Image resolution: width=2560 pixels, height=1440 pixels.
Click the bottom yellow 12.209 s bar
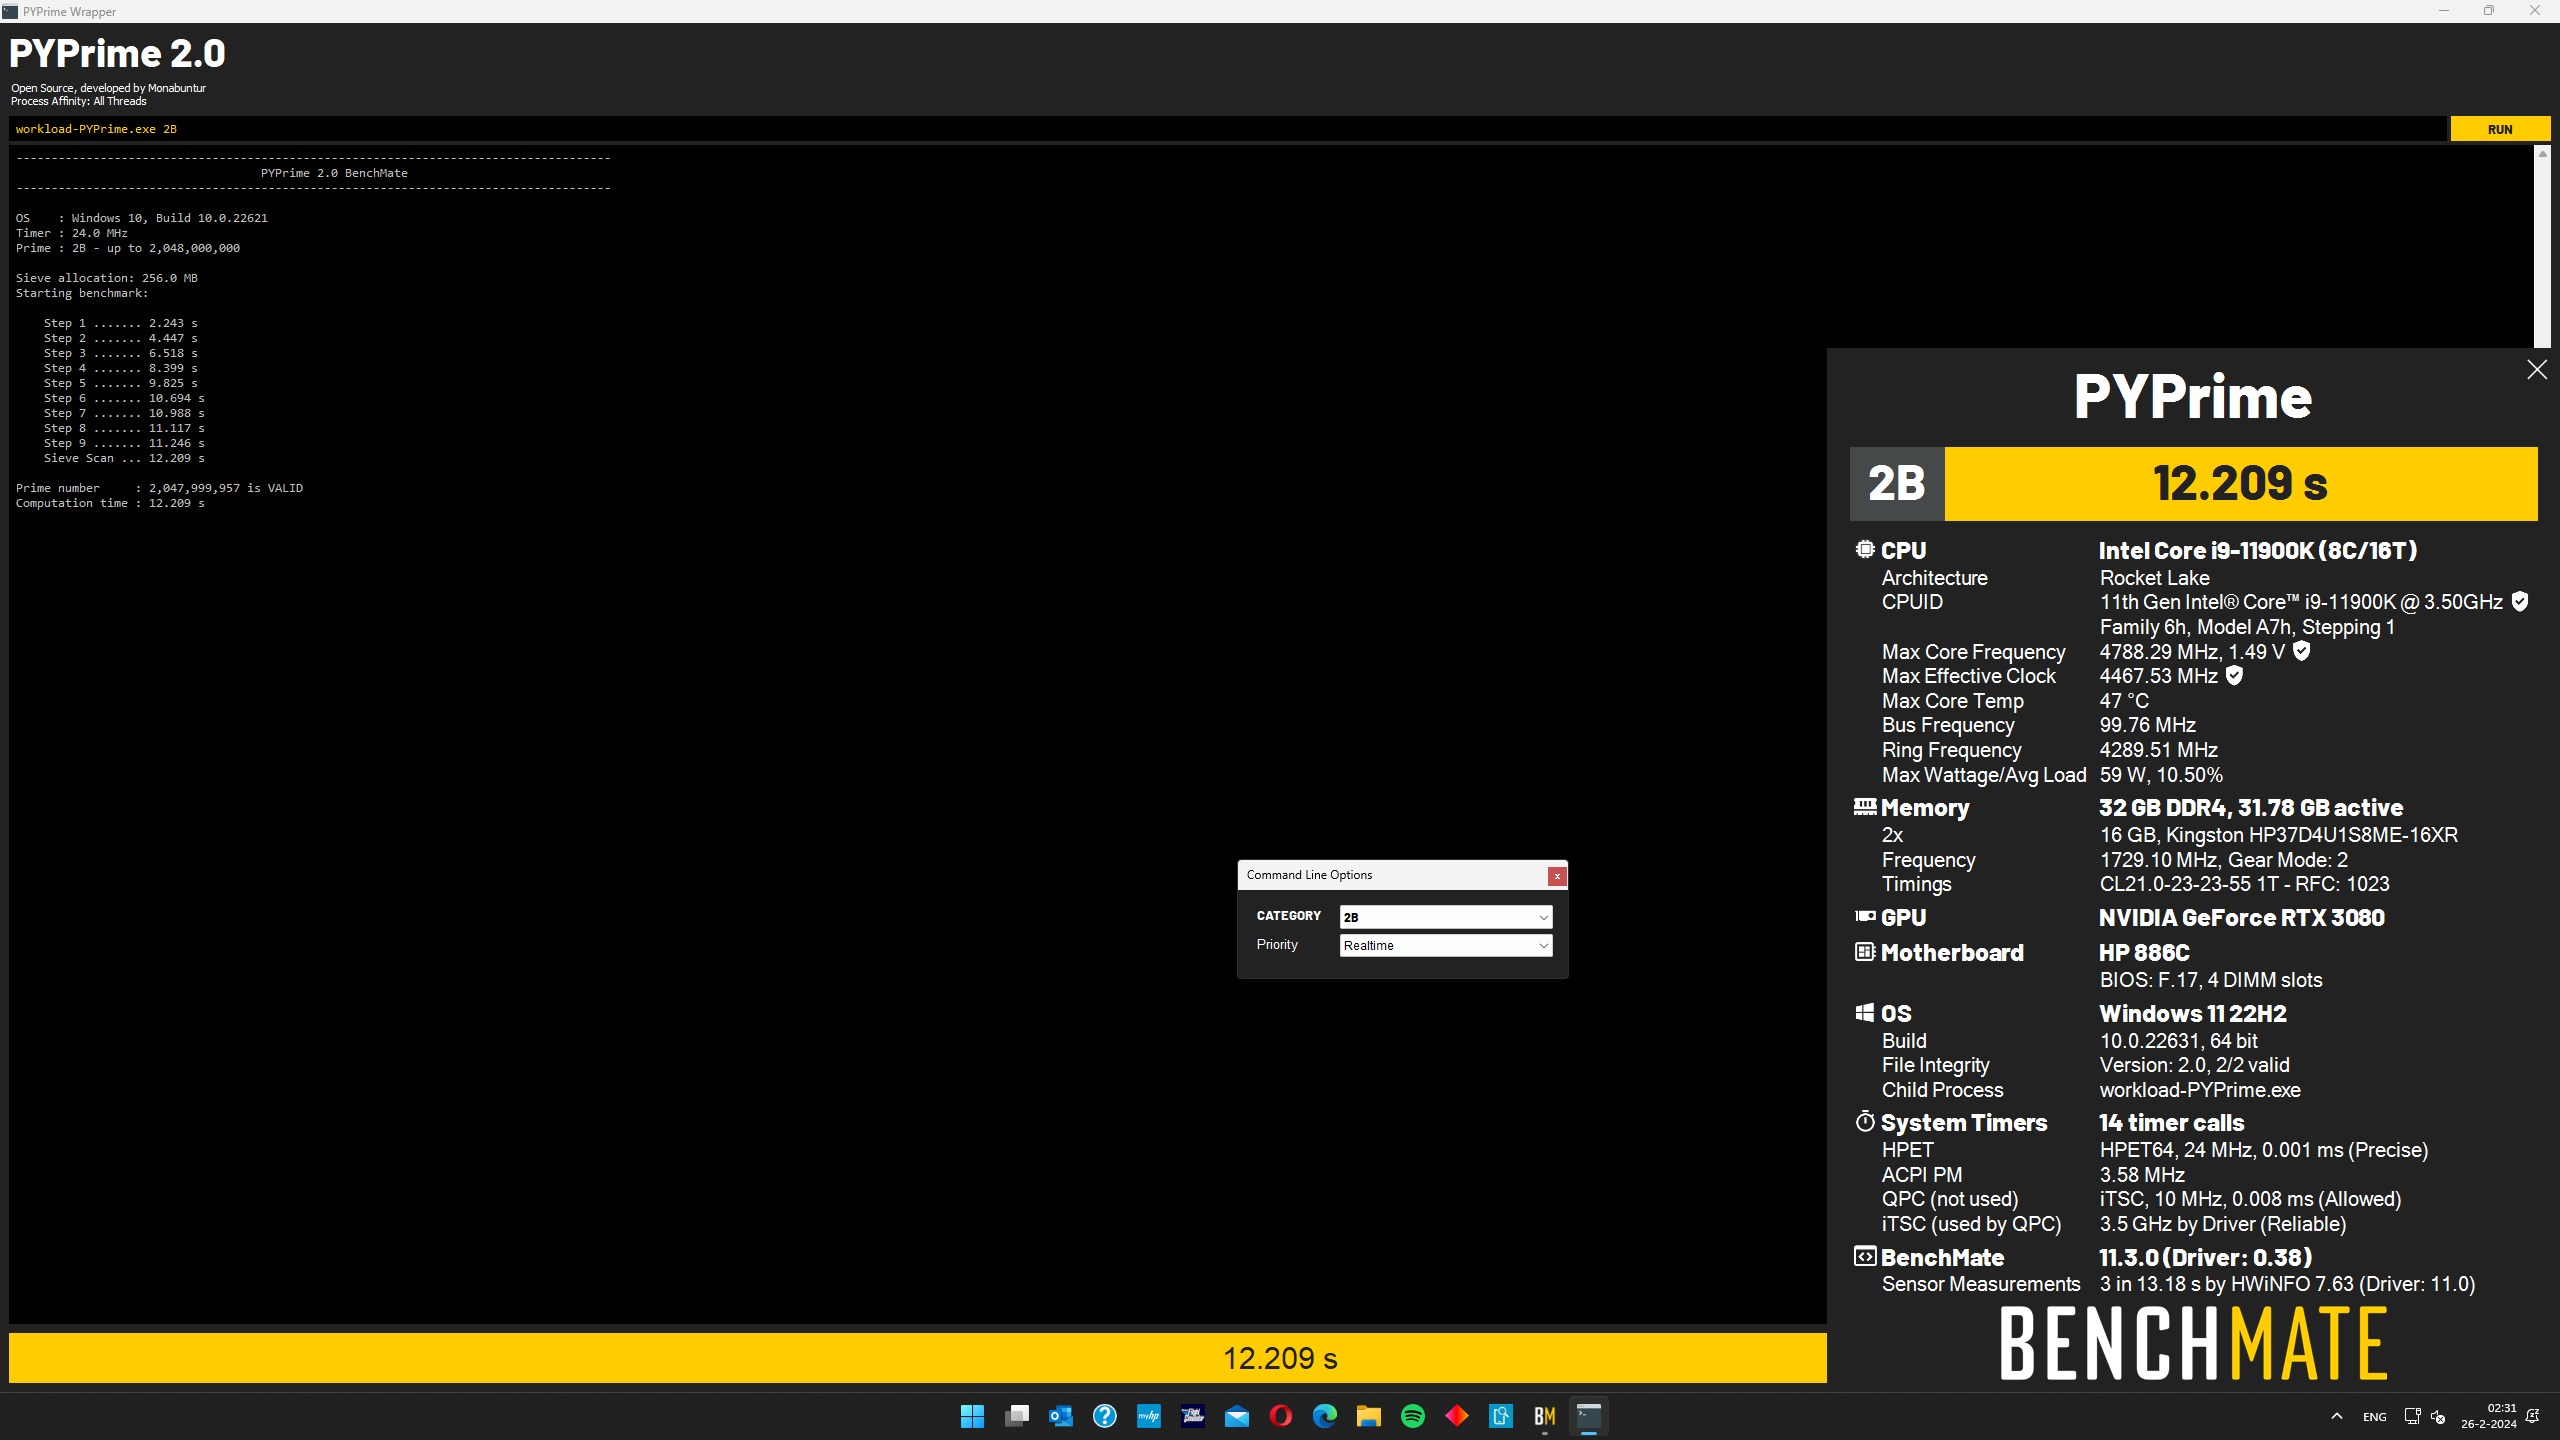(x=918, y=1358)
